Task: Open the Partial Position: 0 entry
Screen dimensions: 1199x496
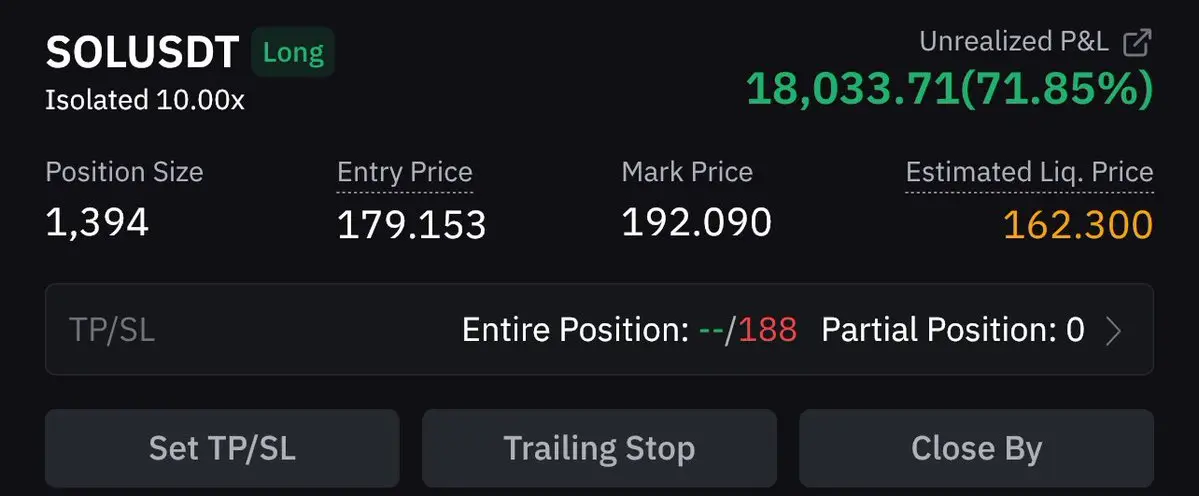Action: [x=953, y=330]
